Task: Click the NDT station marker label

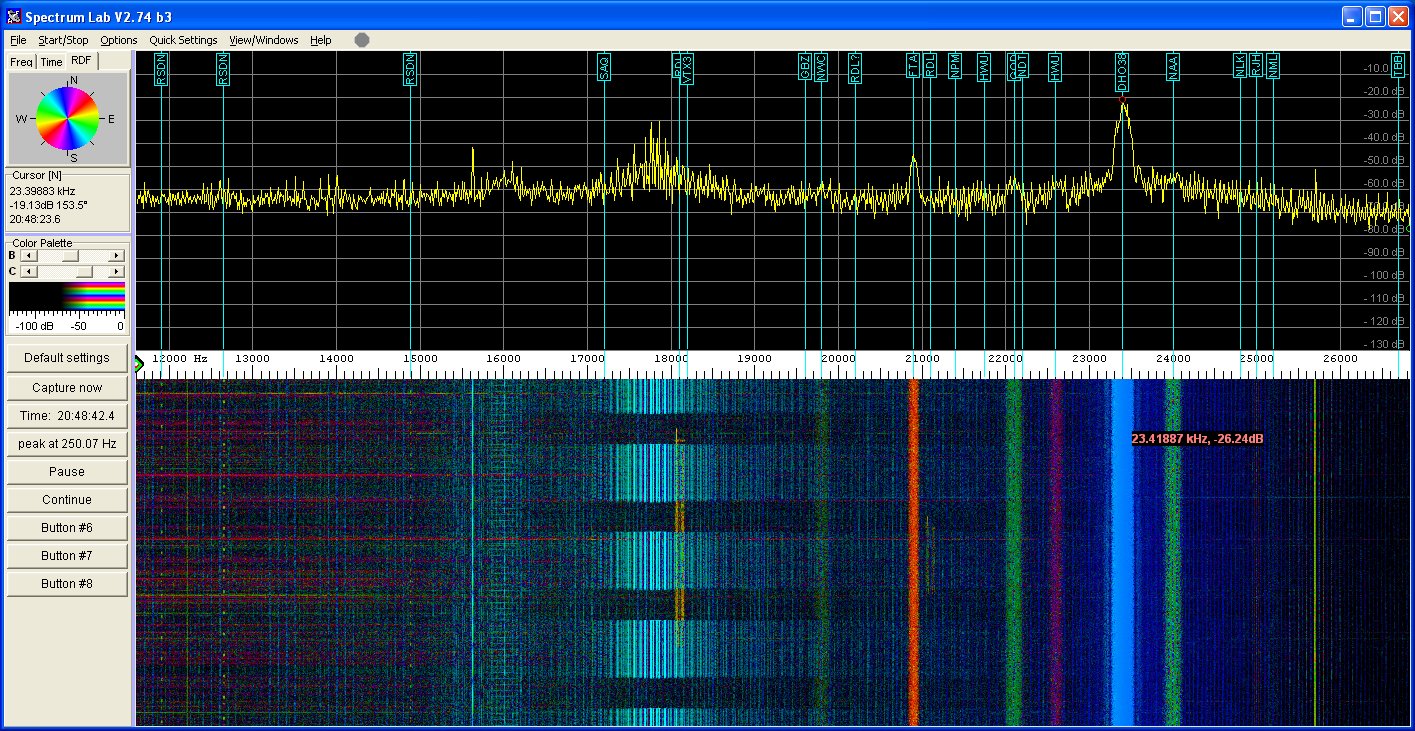Action: coord(1022,67)
